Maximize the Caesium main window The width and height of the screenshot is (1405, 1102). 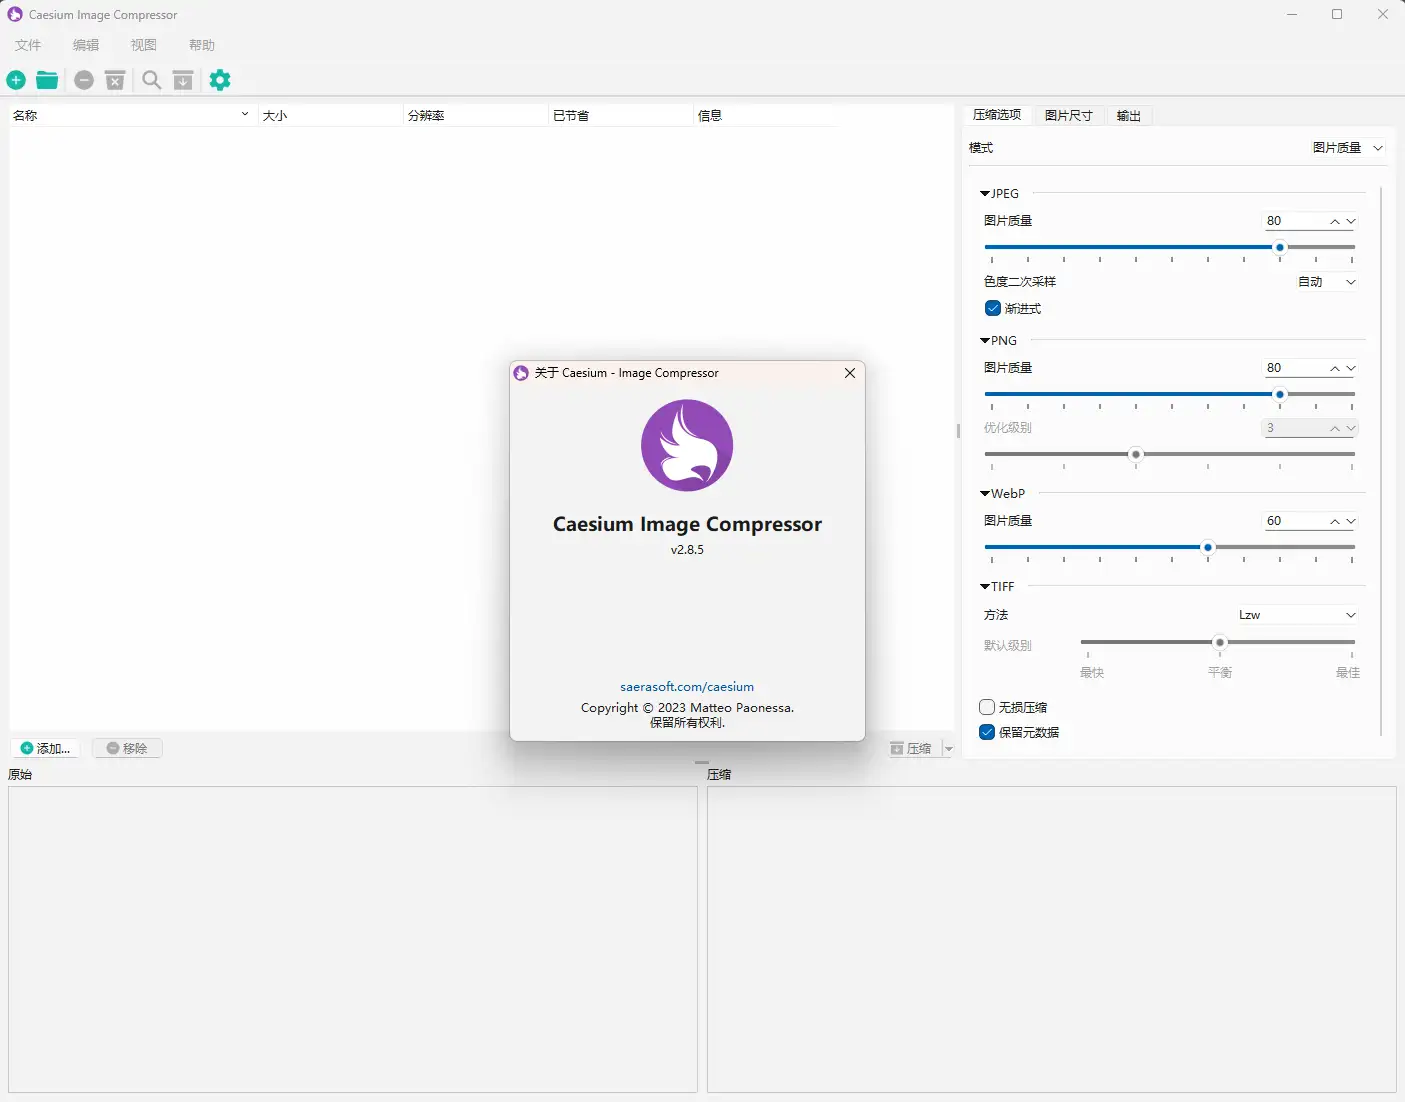click(x=1337, y=14)
